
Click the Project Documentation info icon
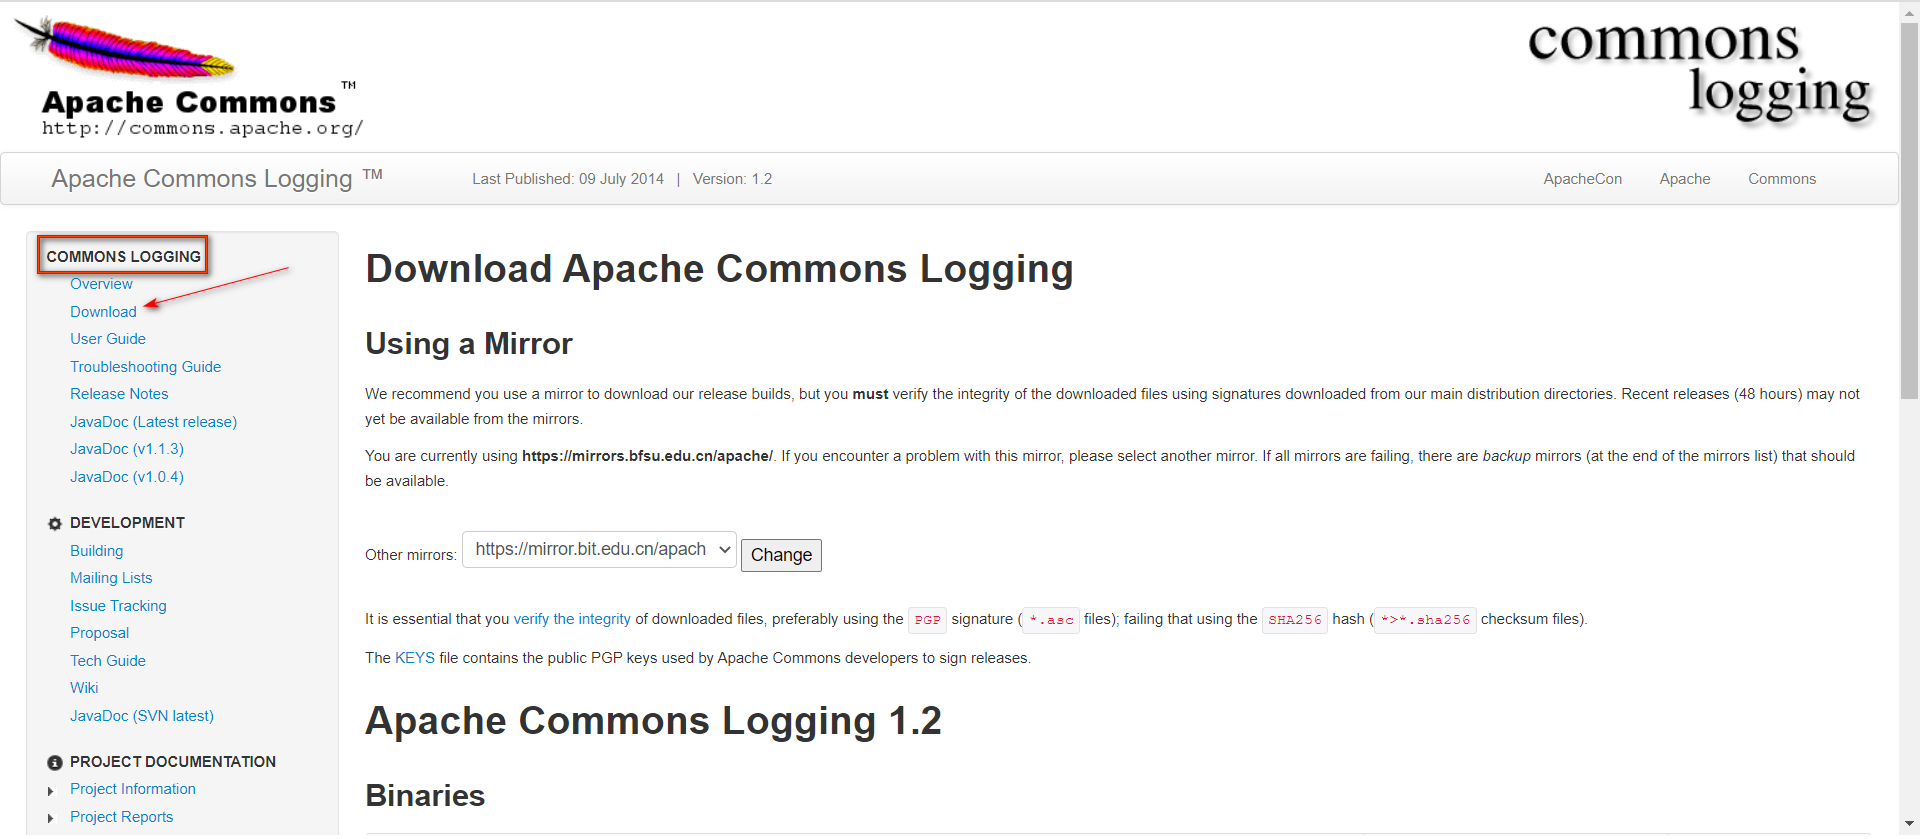55,763
